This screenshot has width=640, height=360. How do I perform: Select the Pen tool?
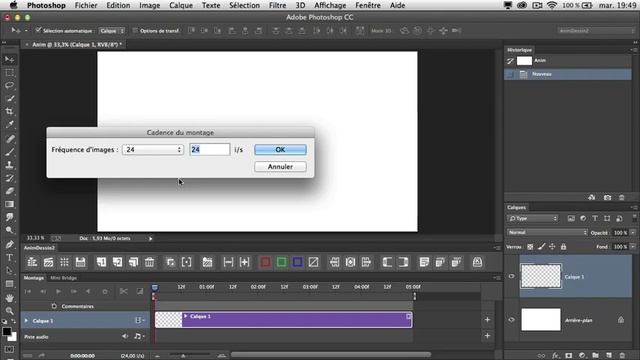pyautogui.click(x=9, y=244)
